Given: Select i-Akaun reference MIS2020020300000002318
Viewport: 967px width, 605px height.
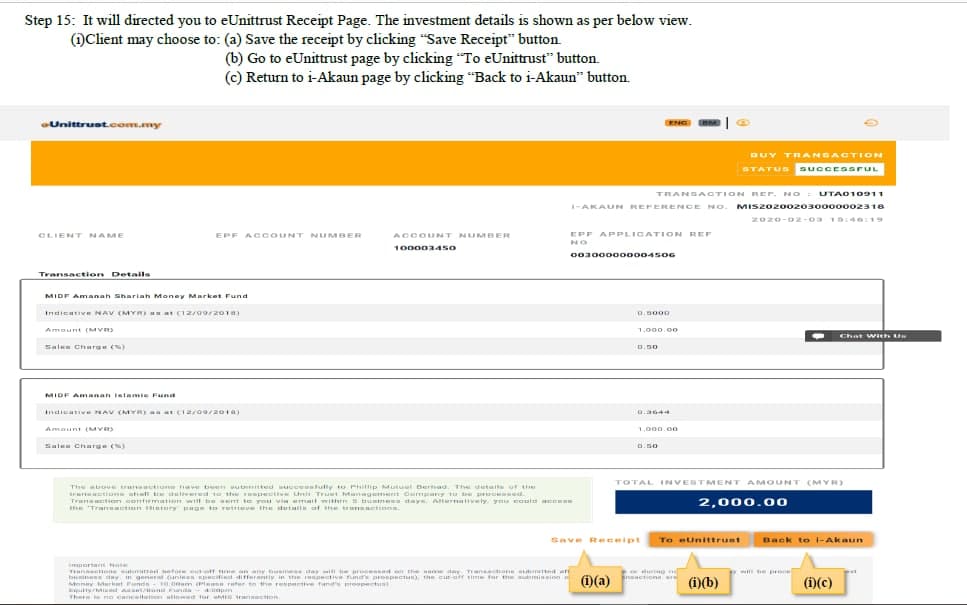Looking at the screenshot, I should click(810, 207).
